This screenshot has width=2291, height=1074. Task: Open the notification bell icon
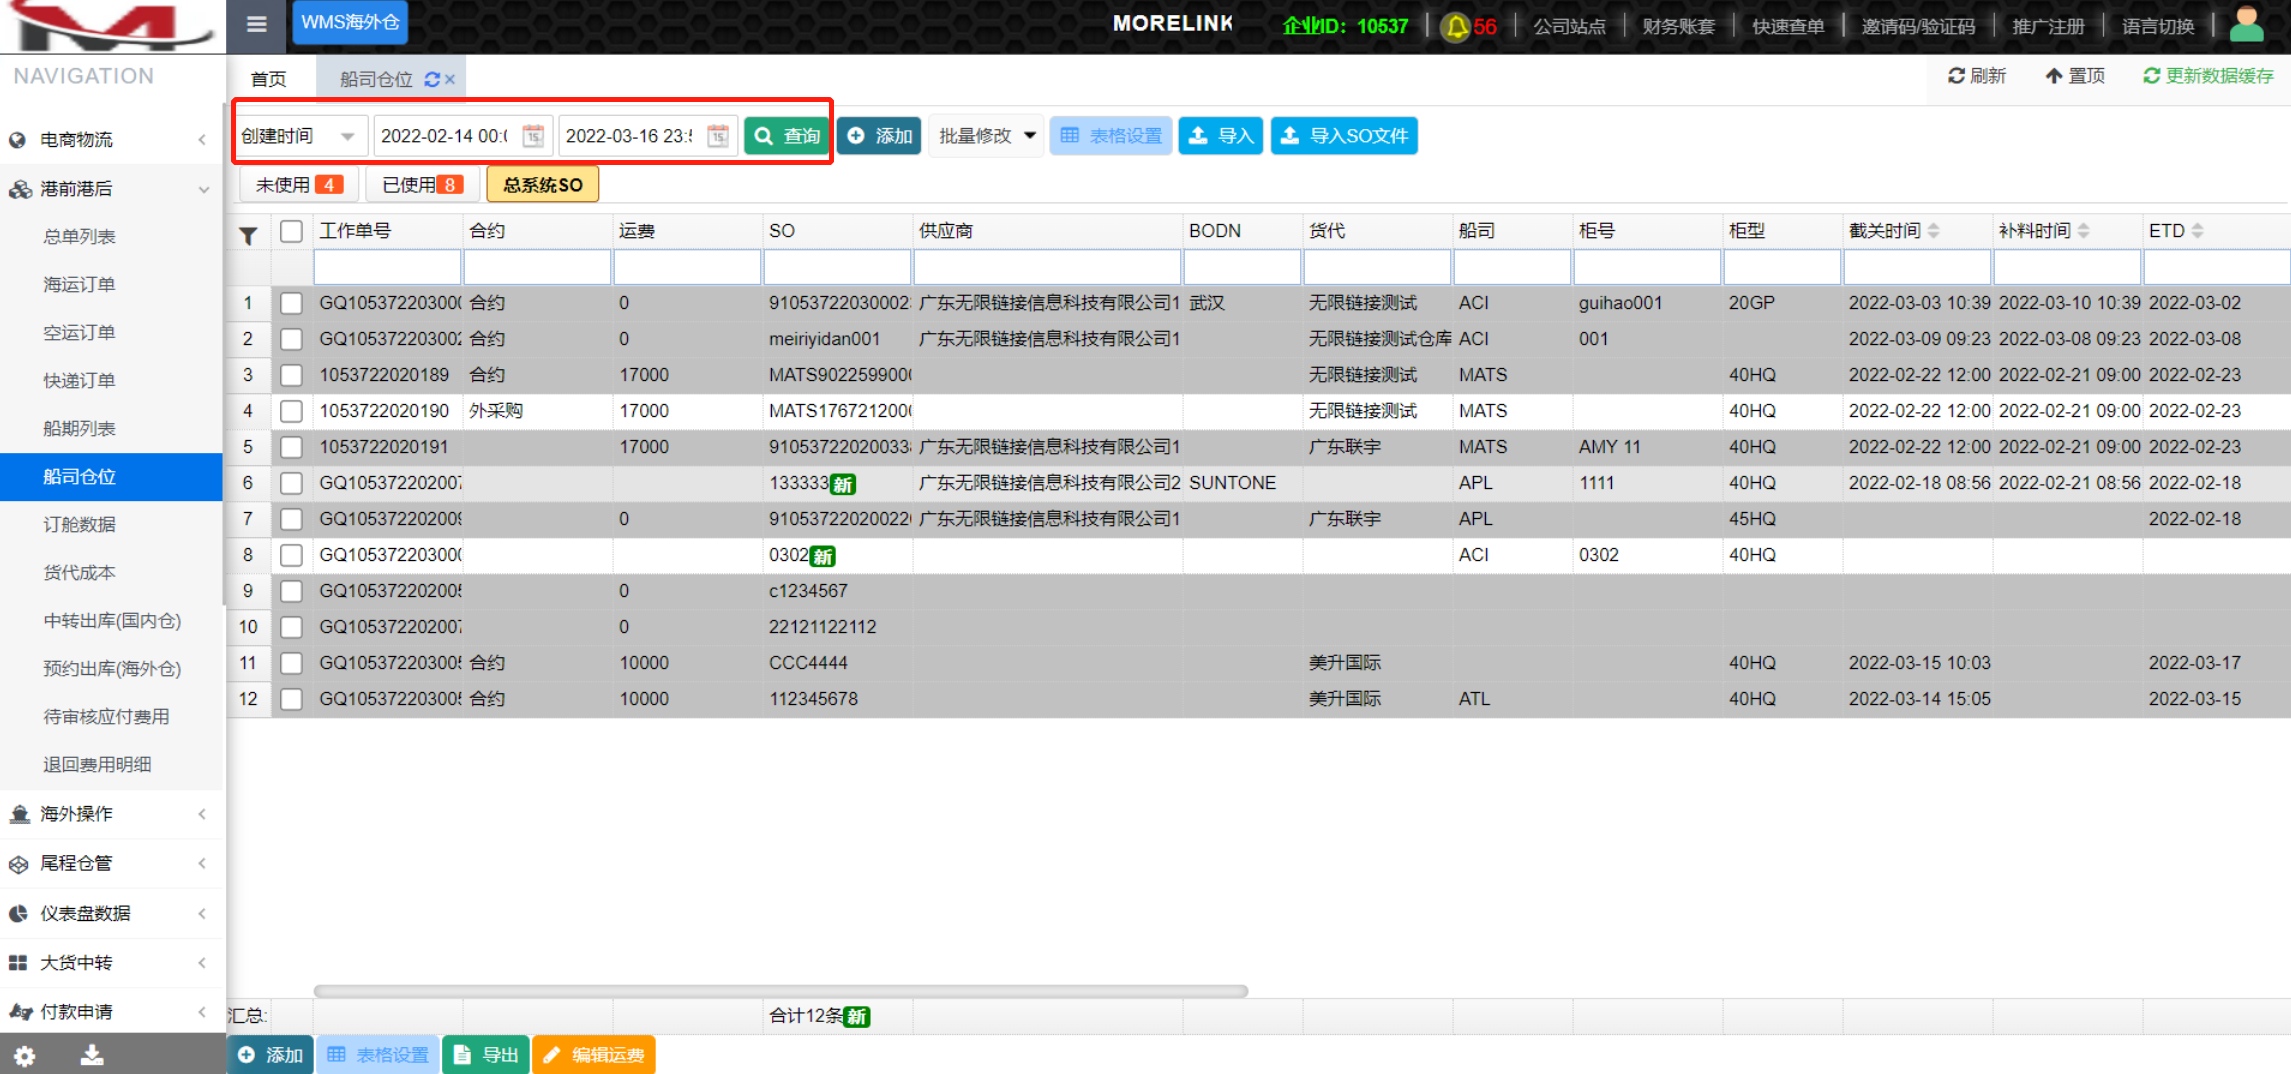[1457, 27]
